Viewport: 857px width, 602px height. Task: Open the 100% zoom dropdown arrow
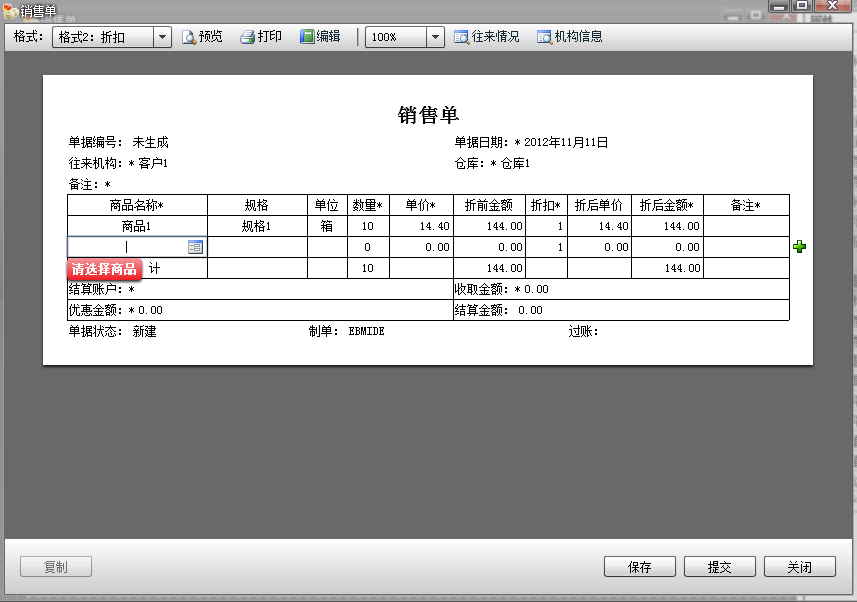[435, 37]
